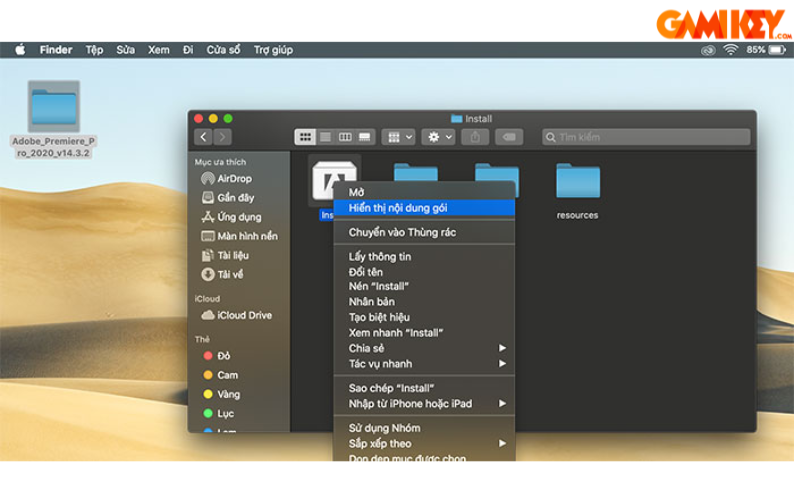
Task: Open the Cửa sổ menu
Action: click(223, 50)
